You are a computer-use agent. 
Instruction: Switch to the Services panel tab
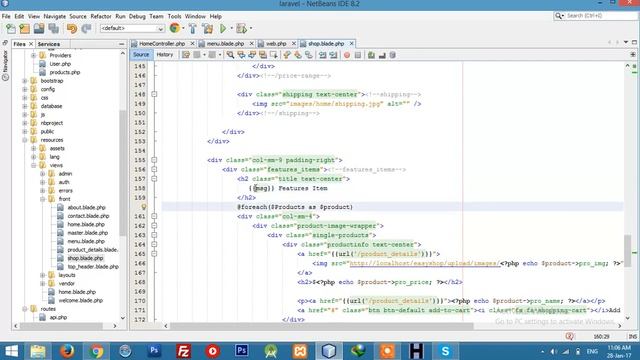49,44
